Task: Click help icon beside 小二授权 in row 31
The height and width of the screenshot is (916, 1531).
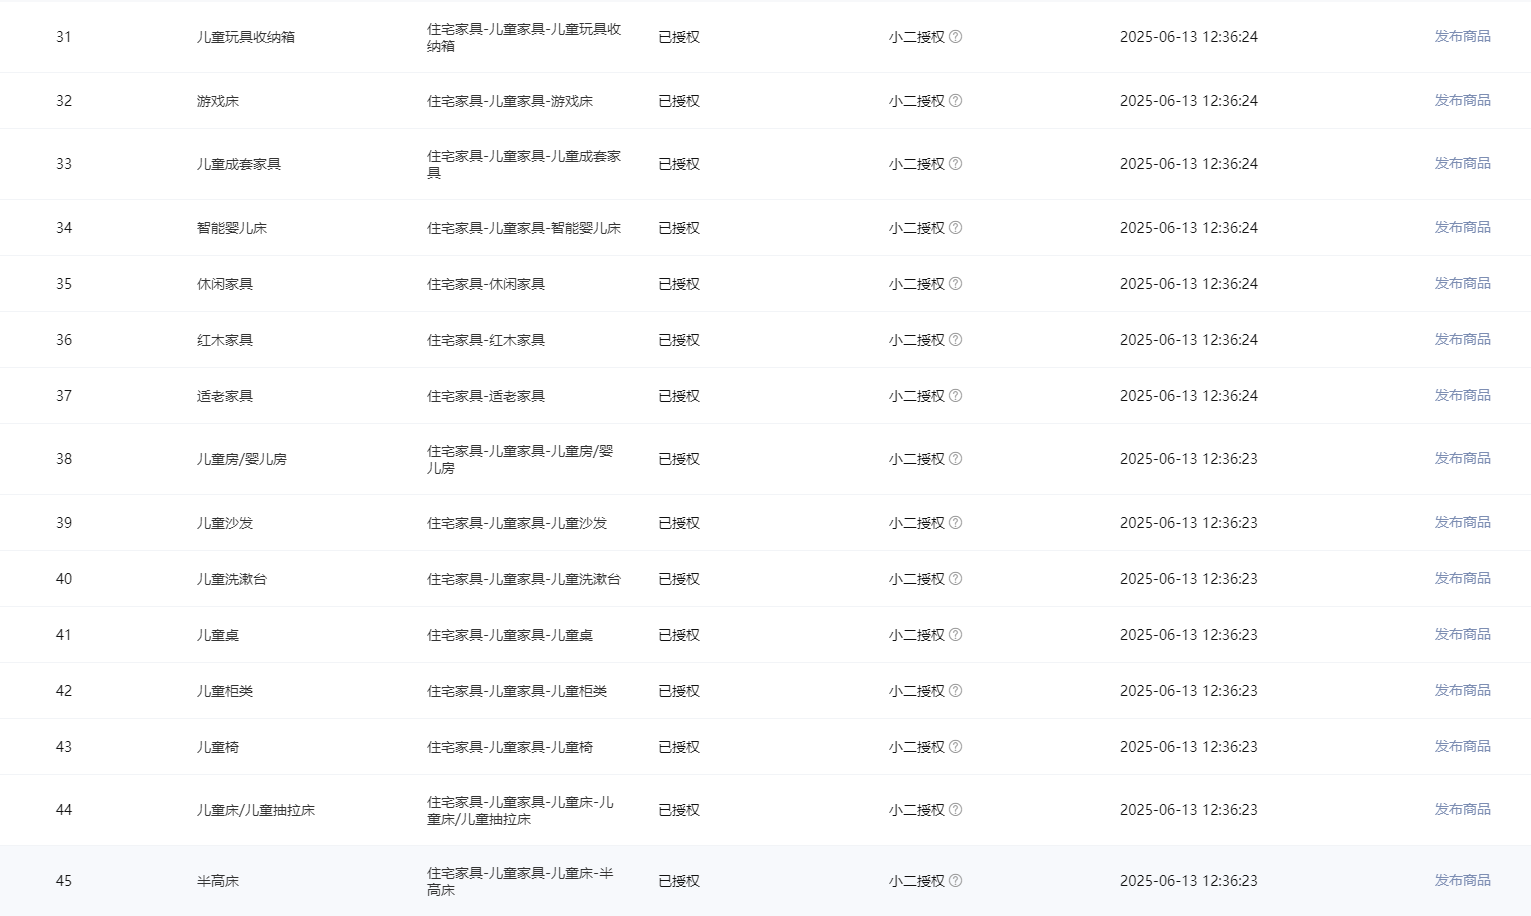Action: (x=955, y=37)
